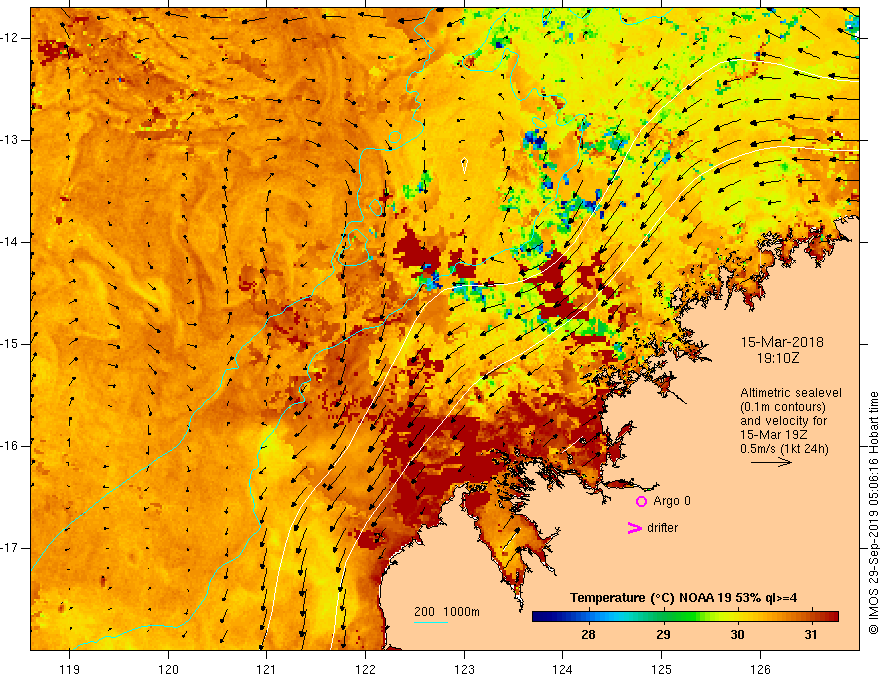The height and width of the screenshot is (680, 880).
Task: Click the latitude axis label "-16"
Action: 10,446
